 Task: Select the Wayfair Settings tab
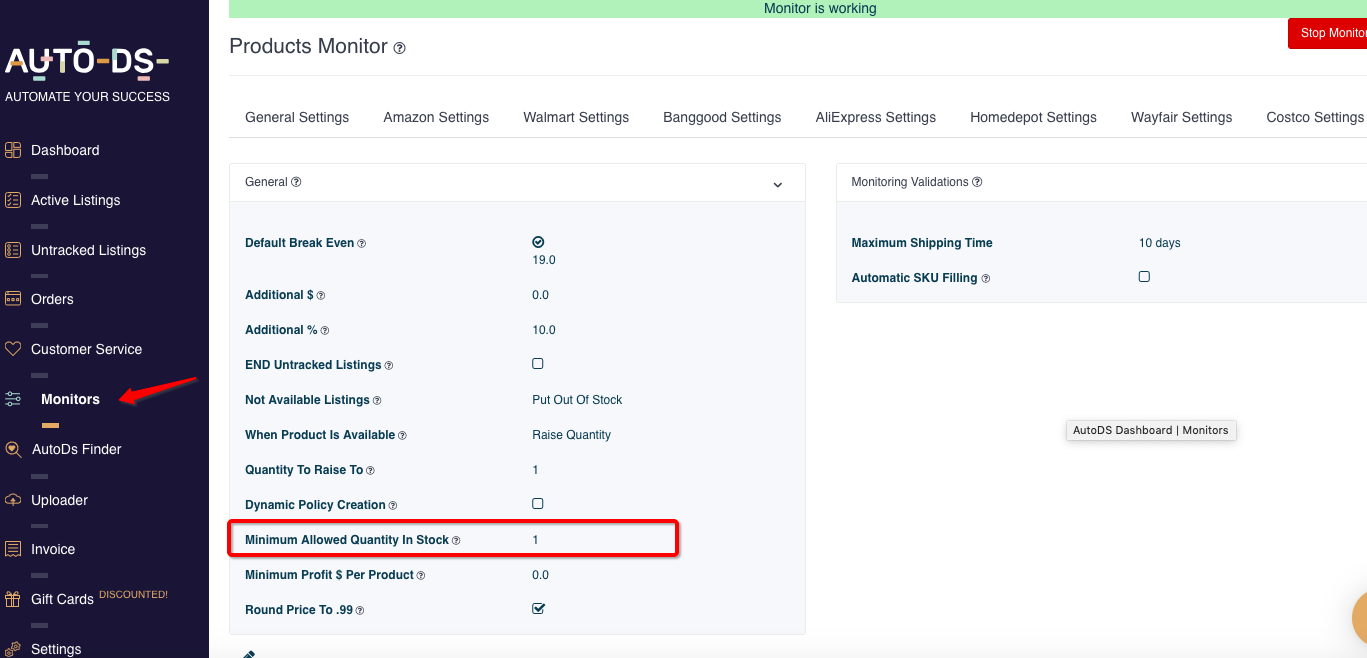point(1181,117)
